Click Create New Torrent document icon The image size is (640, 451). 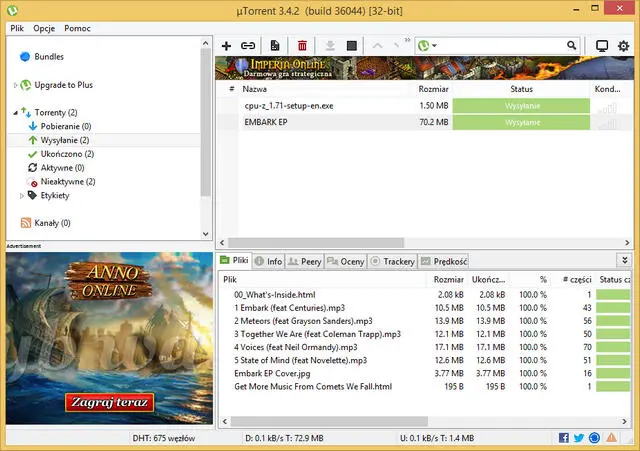pos(275,46)
